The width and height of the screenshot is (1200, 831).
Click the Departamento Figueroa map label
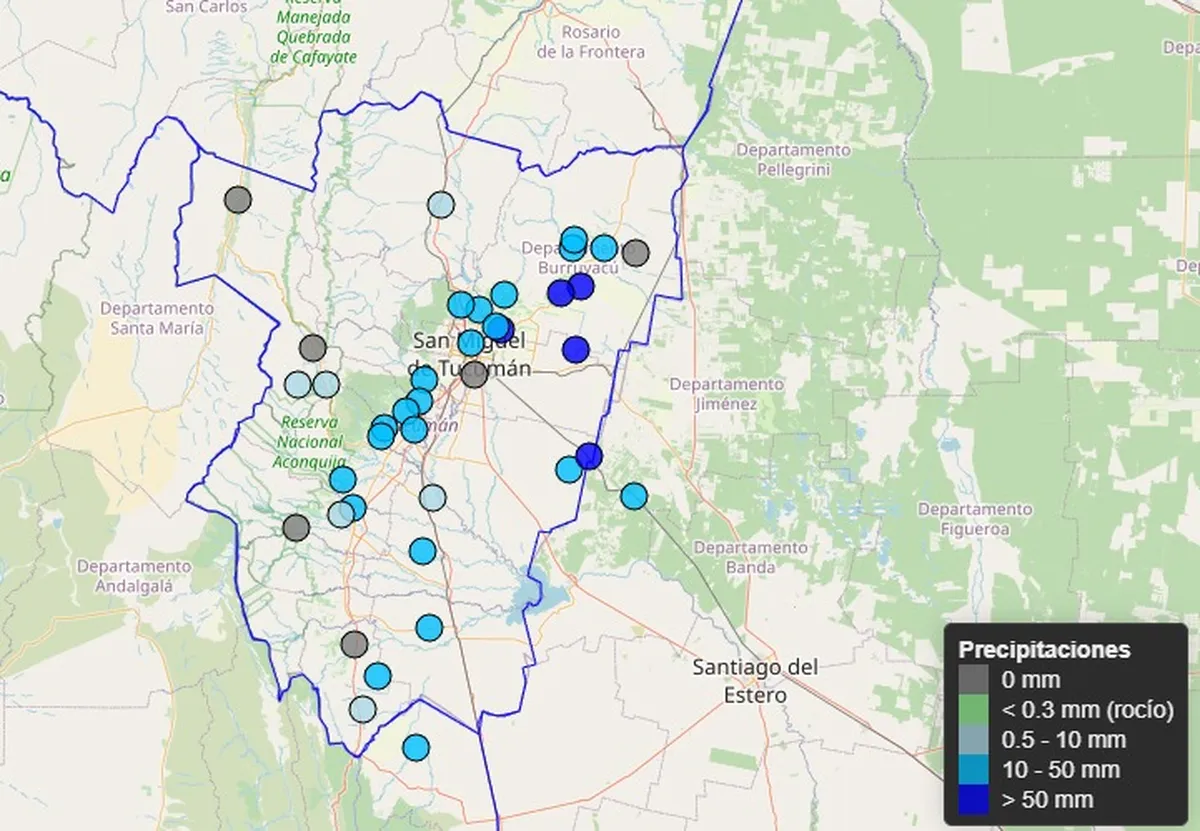coord(974,519)
